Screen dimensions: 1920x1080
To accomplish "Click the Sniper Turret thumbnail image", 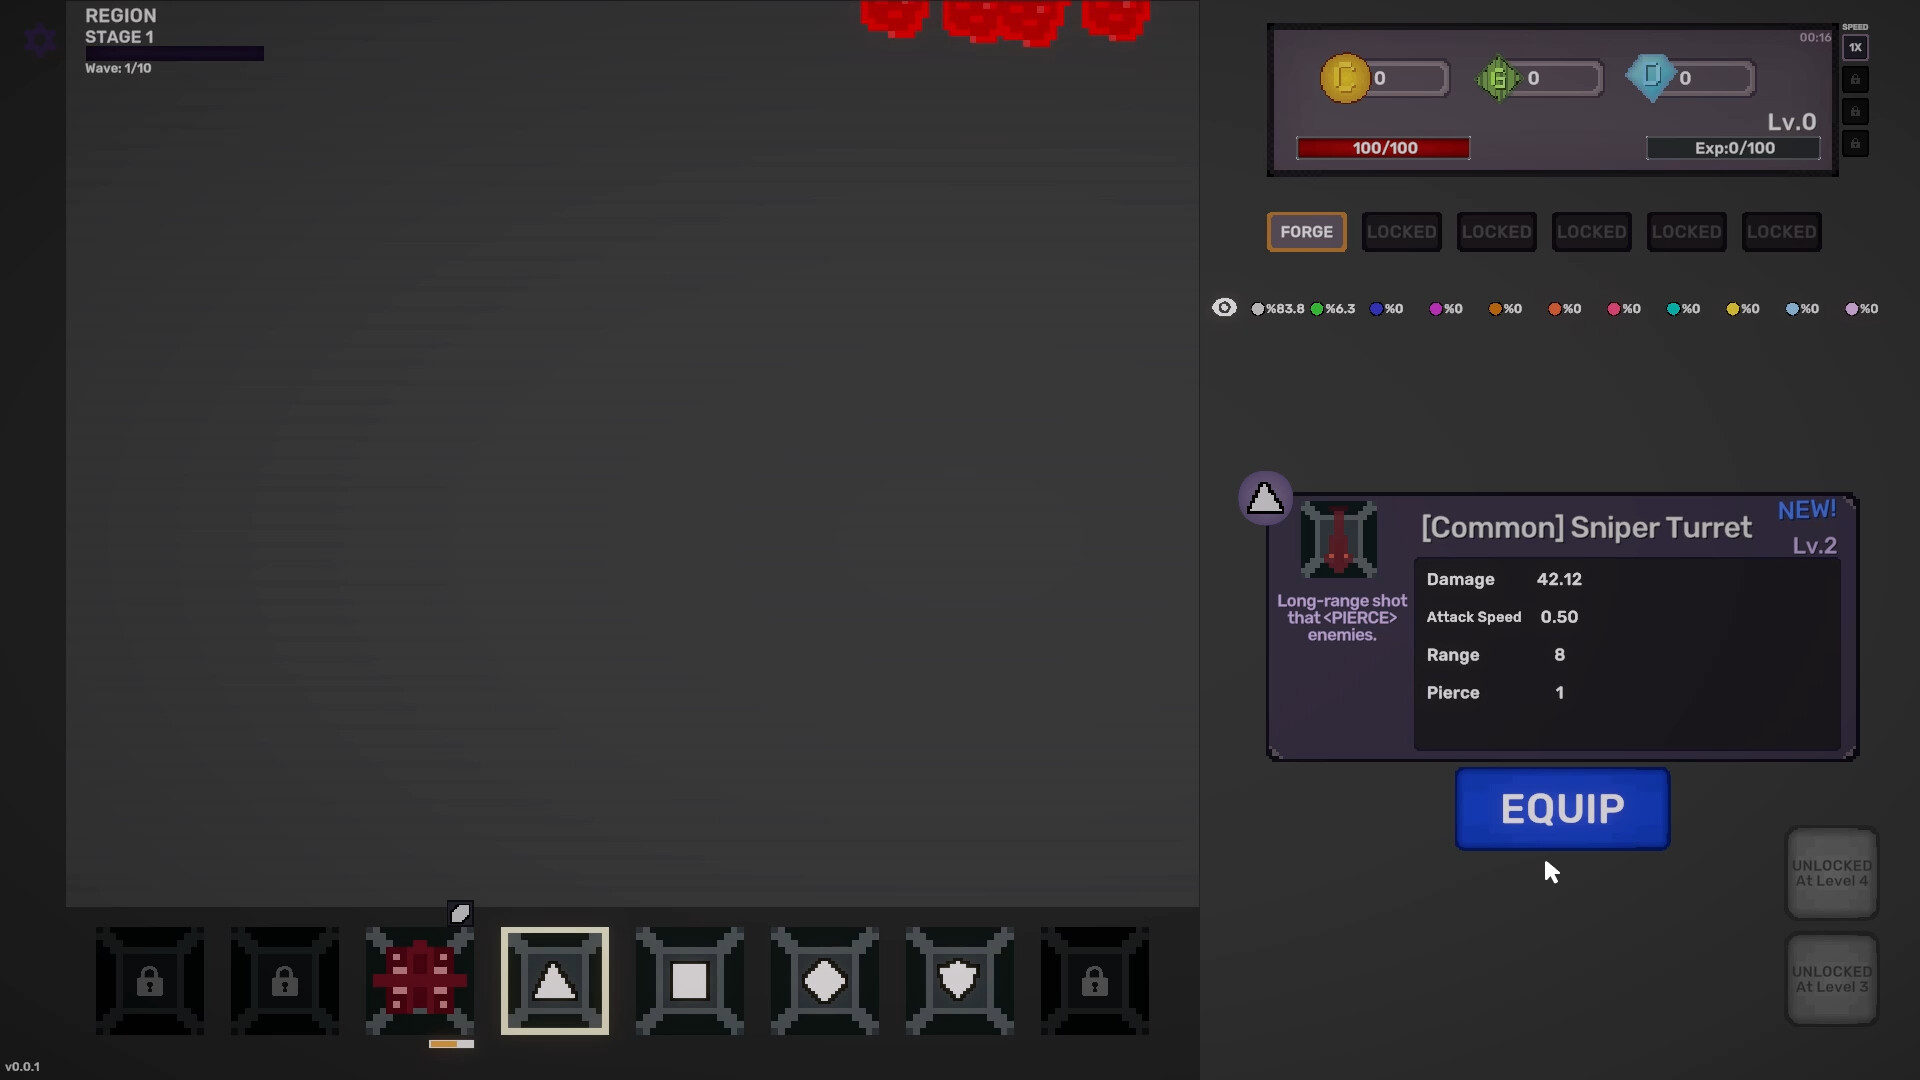I will pyautogui.click(x=1339, y=540).
